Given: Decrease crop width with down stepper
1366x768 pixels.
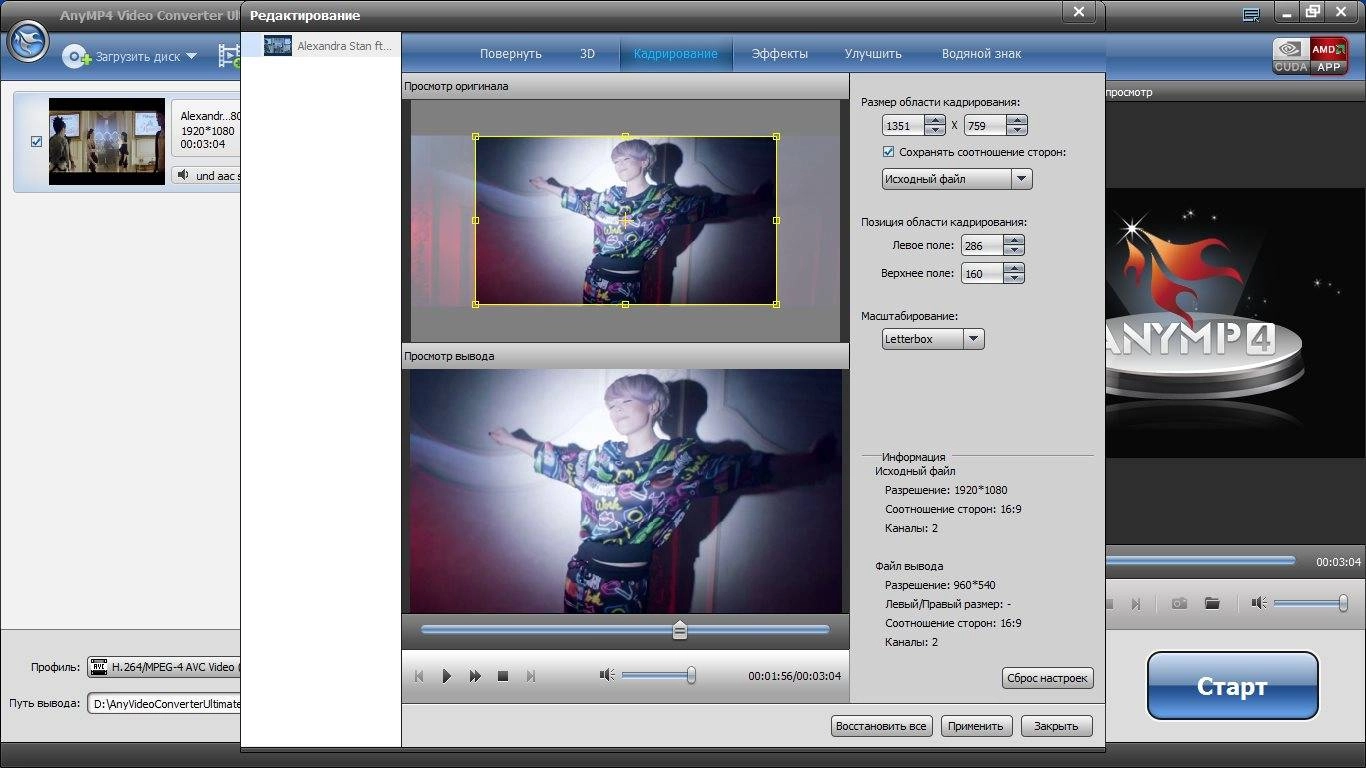Looking at the screenshot, I should (x=935, y=131).
